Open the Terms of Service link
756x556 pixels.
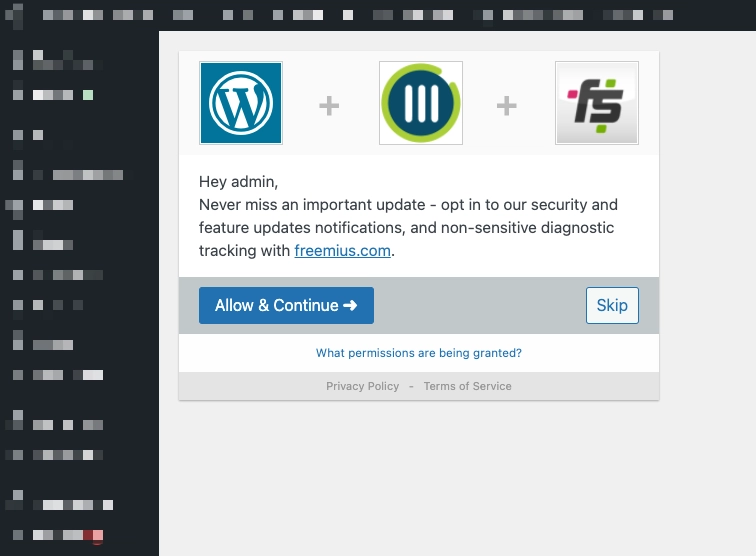(x=467, y=386)
